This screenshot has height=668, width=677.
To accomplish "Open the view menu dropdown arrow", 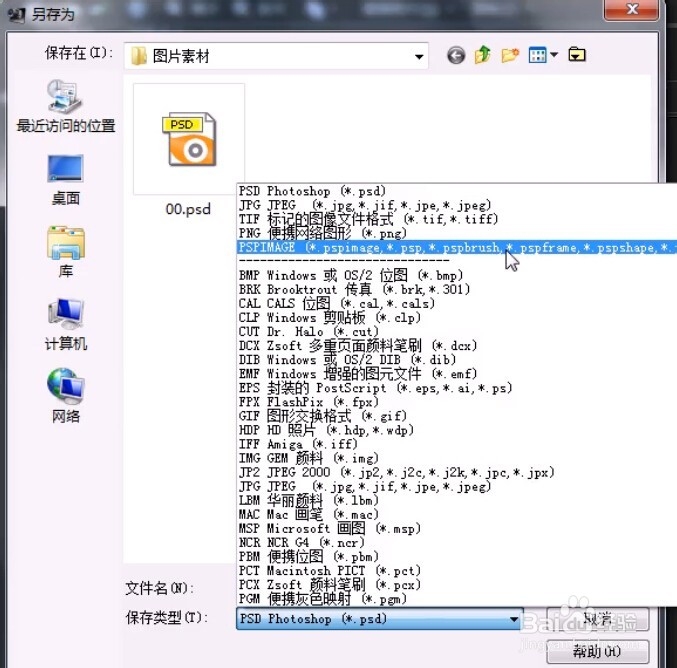I will pyautogui.click(x=554, y=55).
